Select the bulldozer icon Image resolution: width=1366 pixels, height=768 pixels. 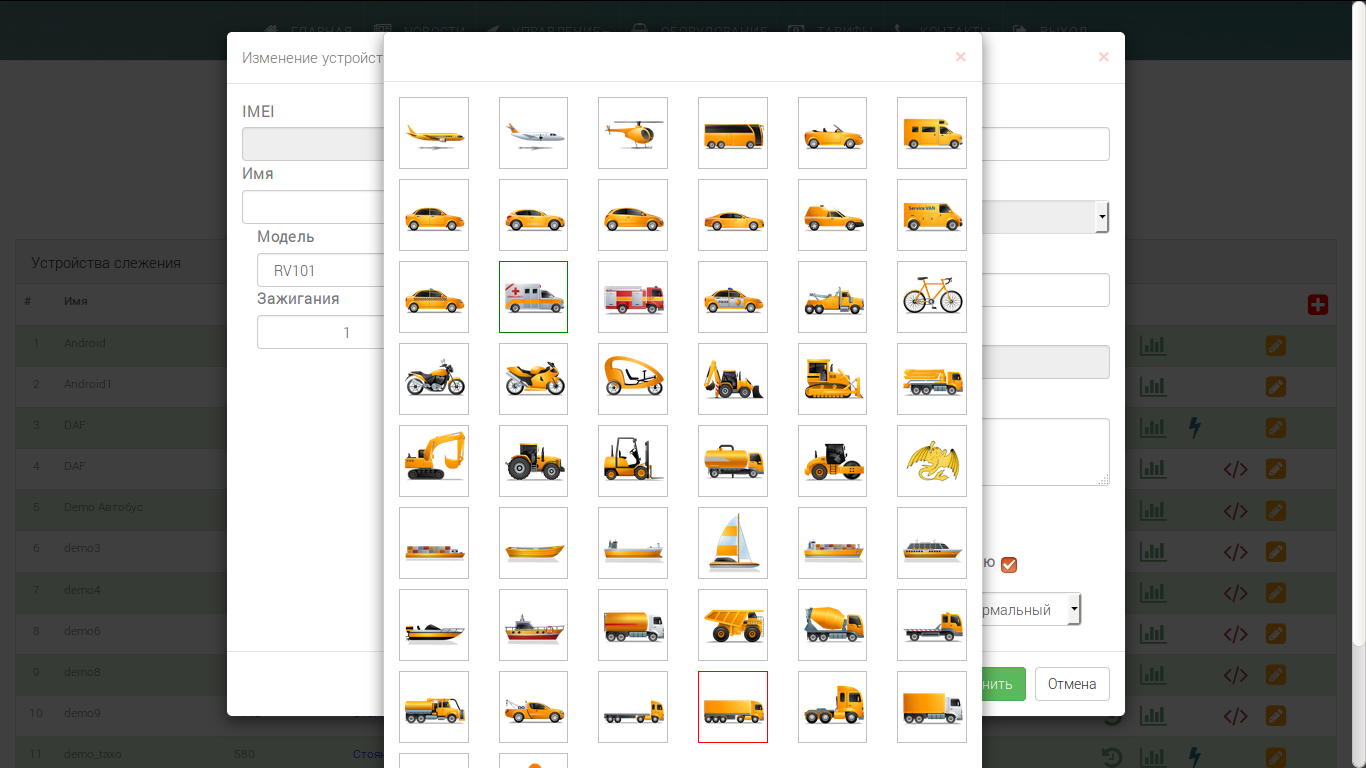click(x=832, y=379)
